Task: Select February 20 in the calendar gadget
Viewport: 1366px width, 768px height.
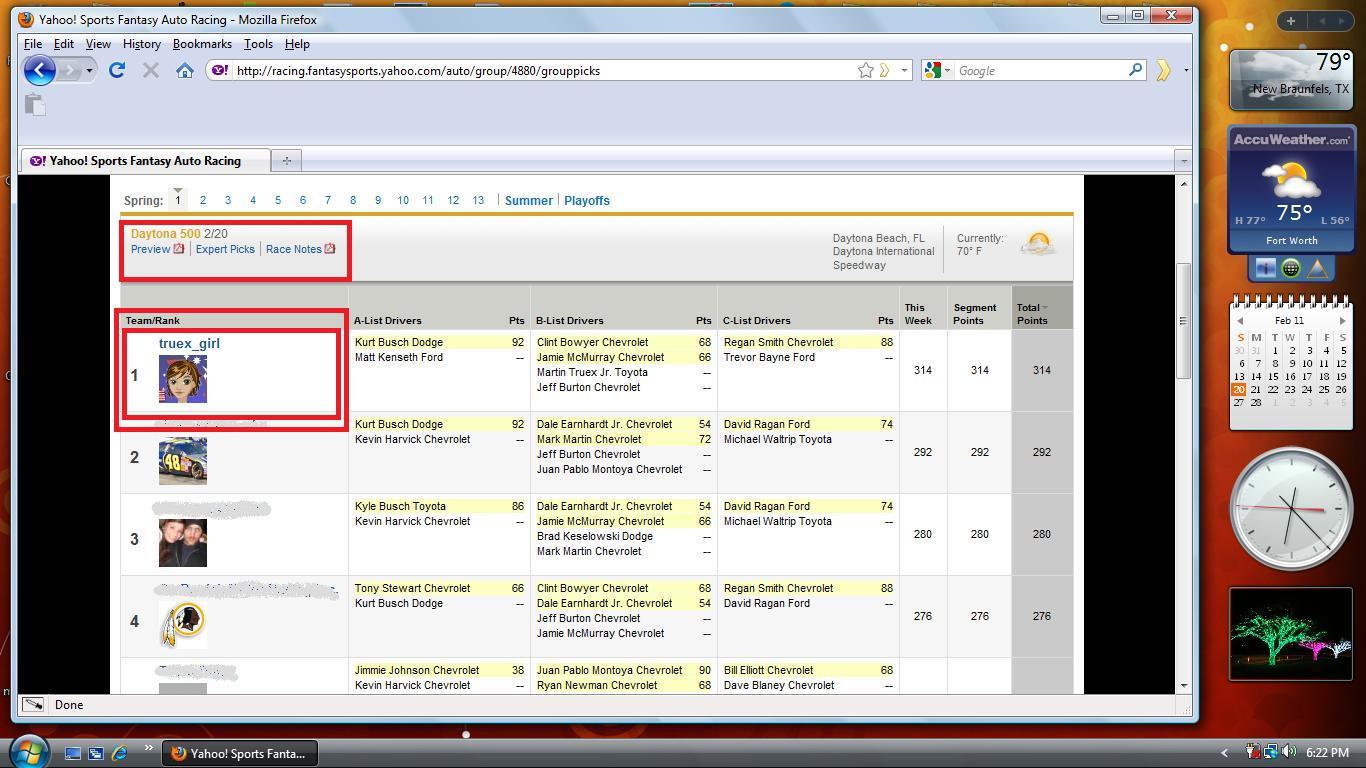Action: click(1239, 390)
